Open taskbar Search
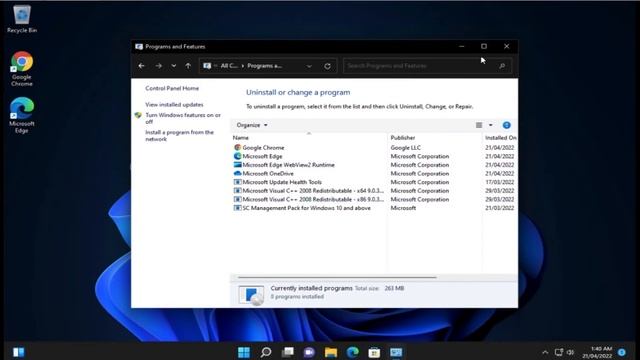This screenshot has width=640, height=360. pyautogui.click(x=266, y=352)
